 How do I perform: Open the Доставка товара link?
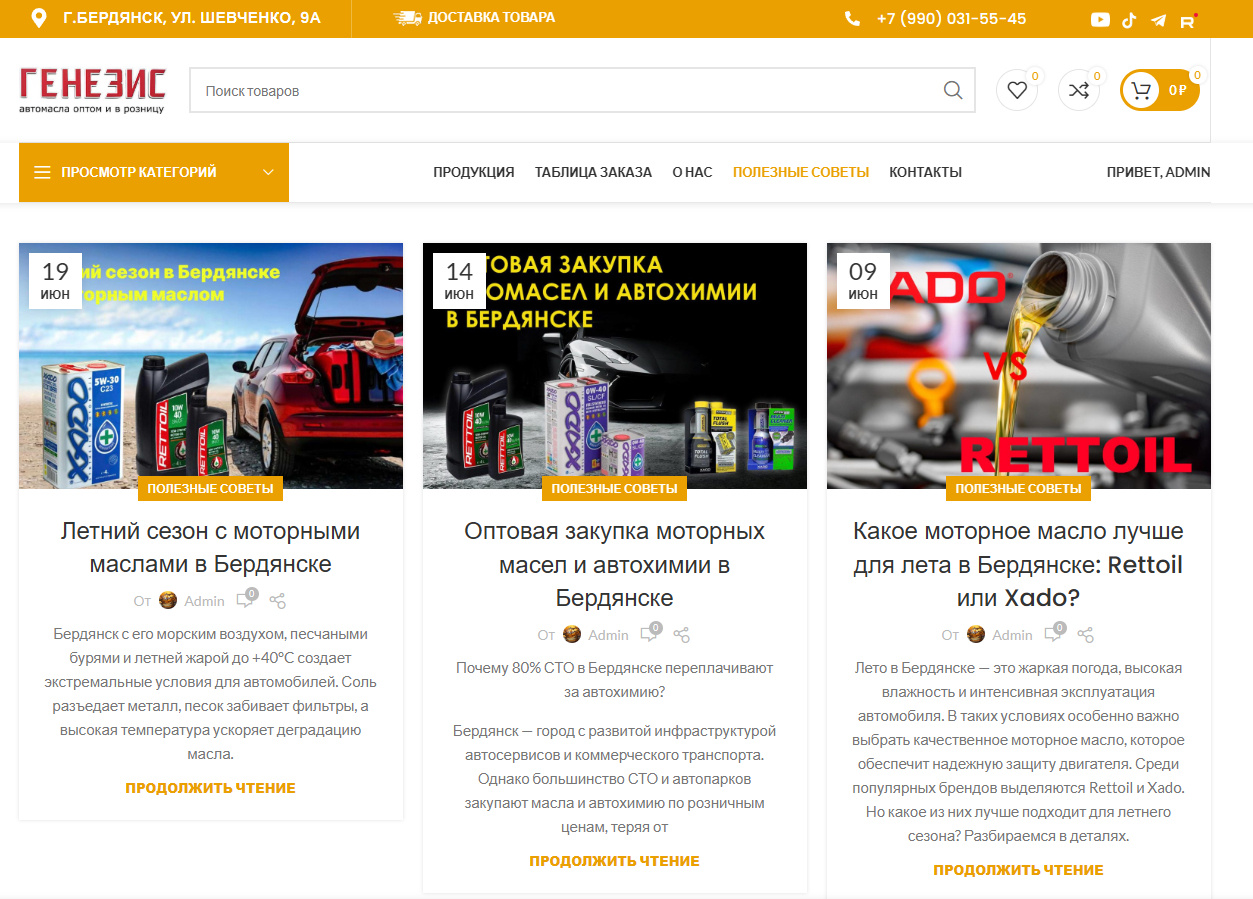[491, 18]
